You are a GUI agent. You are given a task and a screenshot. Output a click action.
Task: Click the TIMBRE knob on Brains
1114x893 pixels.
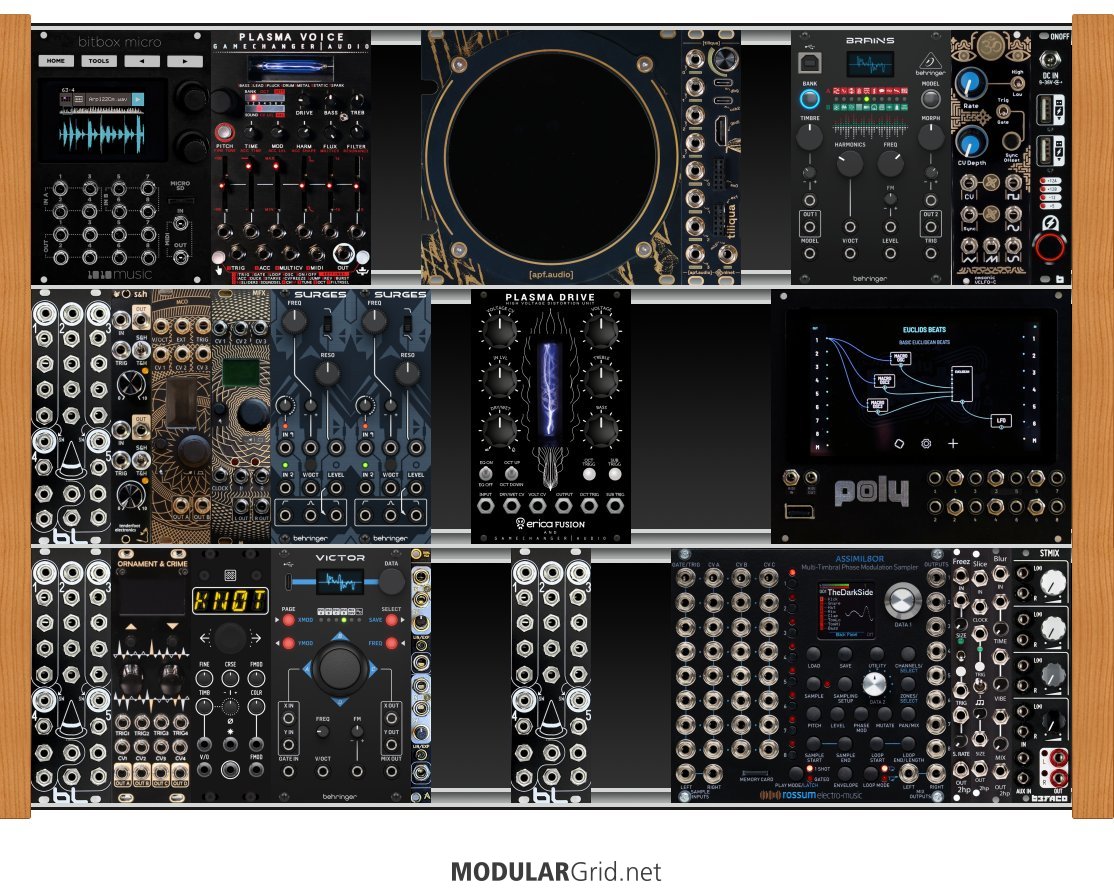tap(809, 136)
